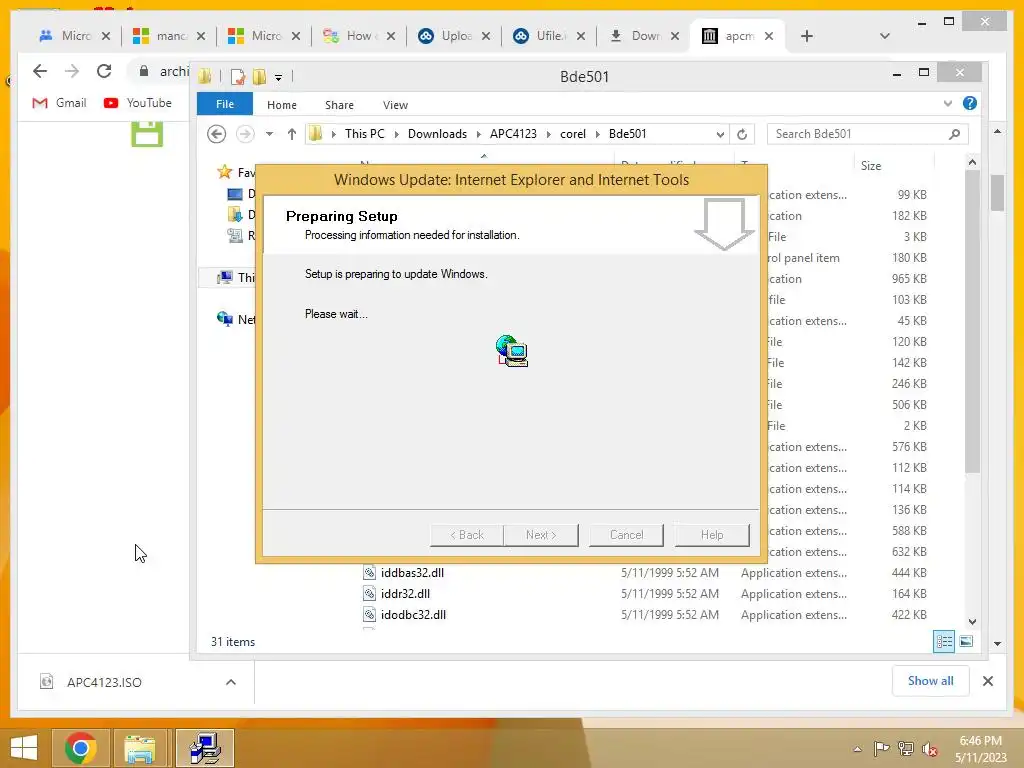Click the Chrome back arrow
Viewport: 1024px width, 768px height.
click(x=40, y=71)
